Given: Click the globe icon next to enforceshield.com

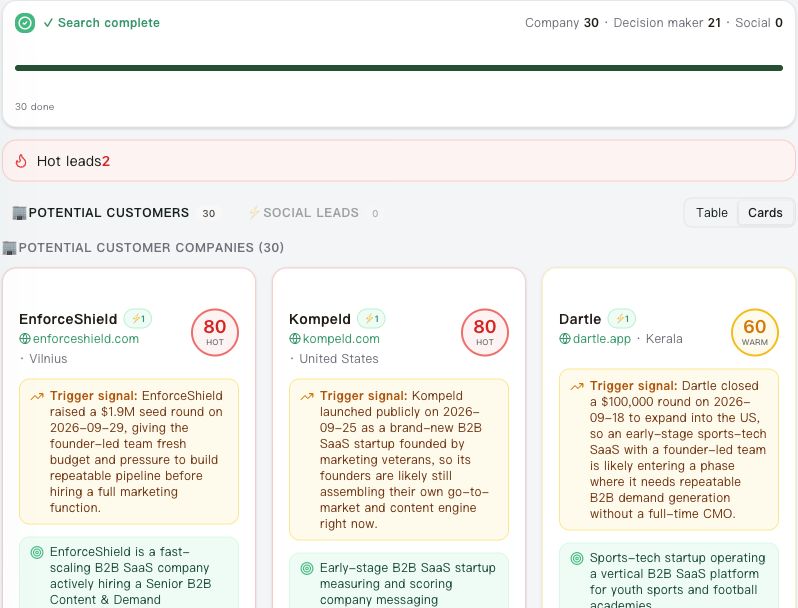Looking at the screenshot, I should tap(24, 338).
